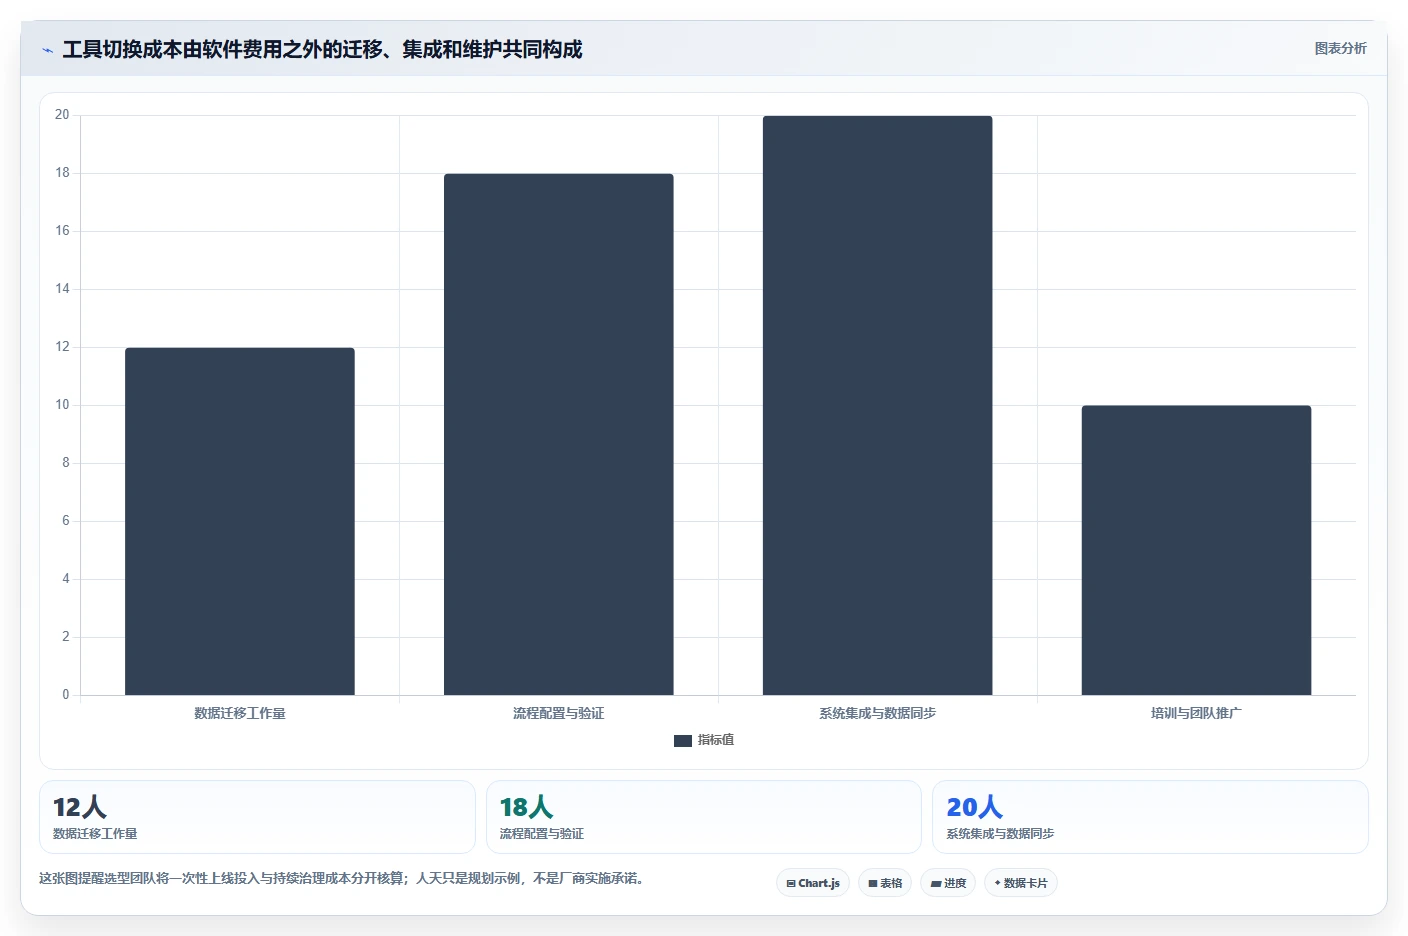This screenshot has height=936, width=1408.
Task: Click the x-axis label 系统集成与数据同步
Action: tap(878, 713)
